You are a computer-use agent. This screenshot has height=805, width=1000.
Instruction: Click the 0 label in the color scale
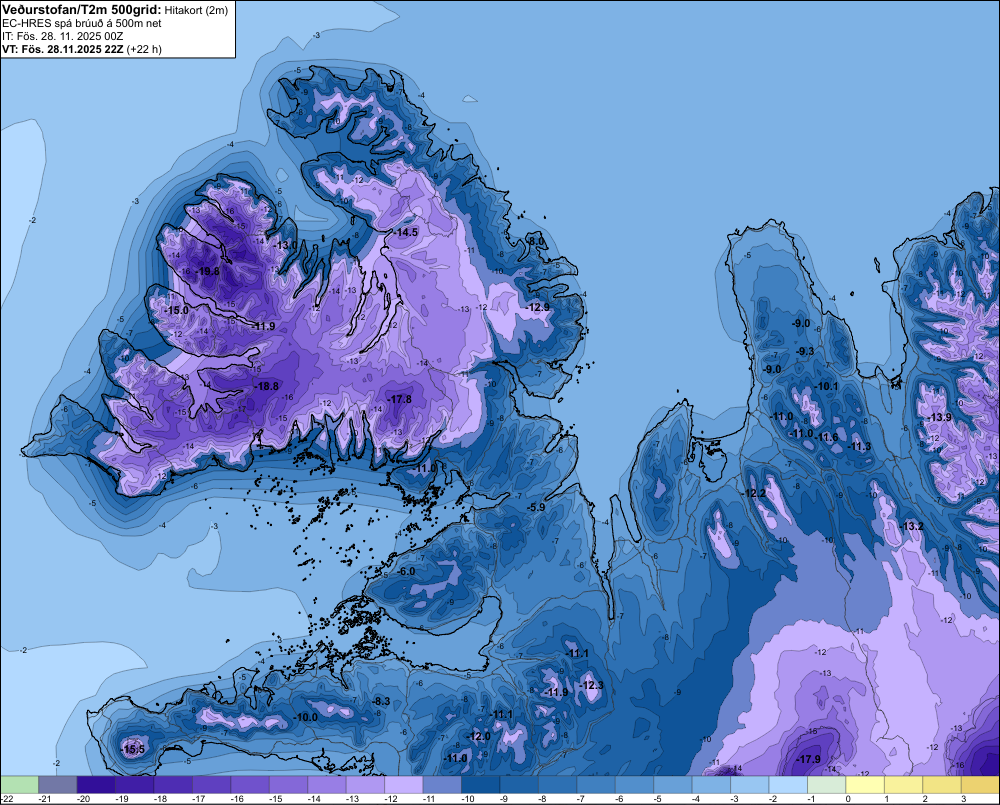pyautogui.click(x=848, y=799)
